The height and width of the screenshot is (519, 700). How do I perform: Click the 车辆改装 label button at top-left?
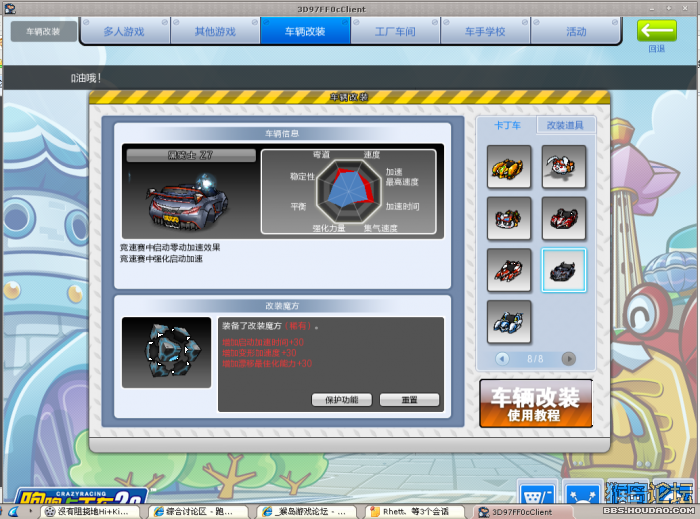pos(43,32)
